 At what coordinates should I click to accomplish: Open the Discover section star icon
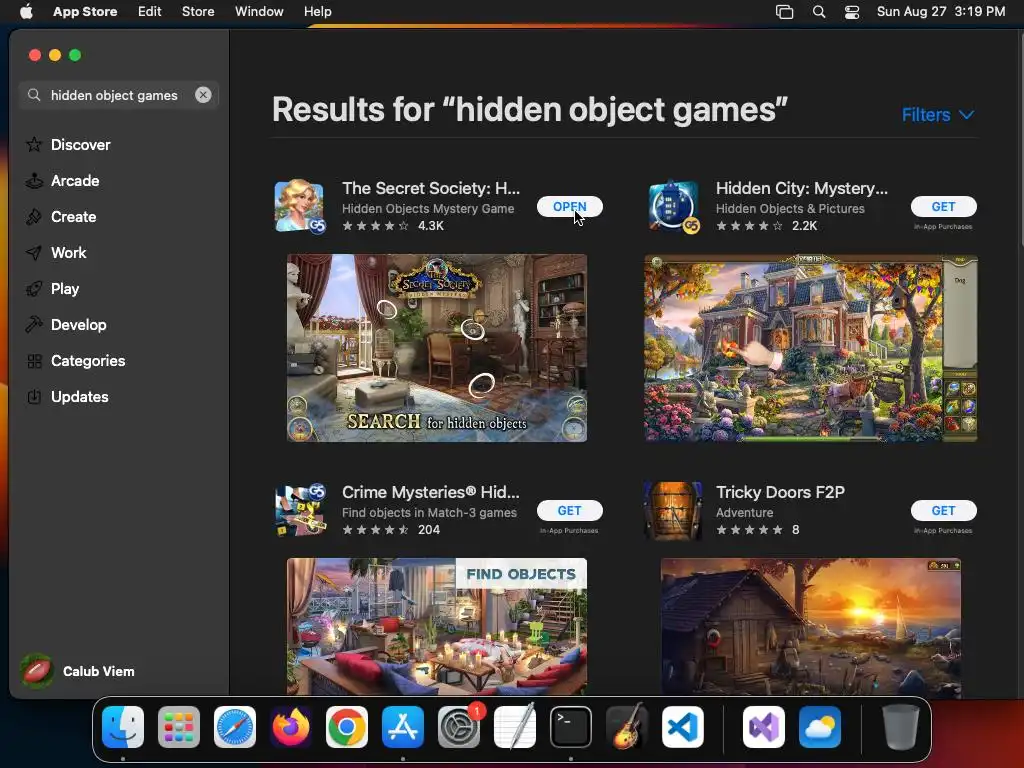[x=34, y=144]
